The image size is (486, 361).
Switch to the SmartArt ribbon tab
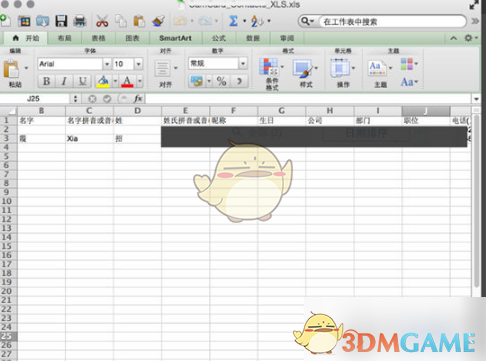click(175, 38)
